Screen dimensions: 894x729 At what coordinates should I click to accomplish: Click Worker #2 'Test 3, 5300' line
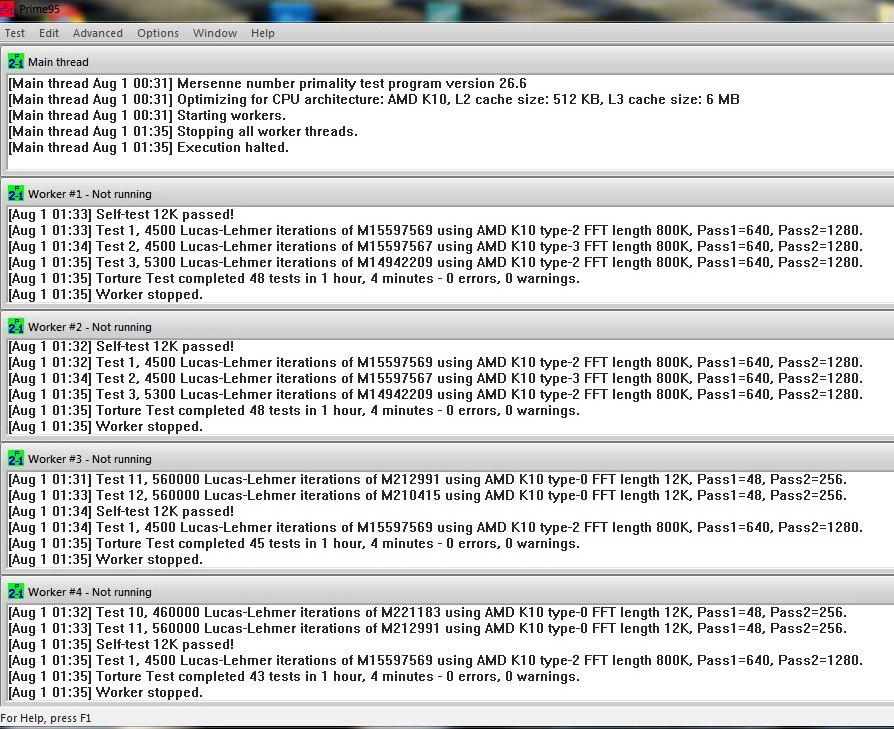pyautogui.click(x=436, y=394)
